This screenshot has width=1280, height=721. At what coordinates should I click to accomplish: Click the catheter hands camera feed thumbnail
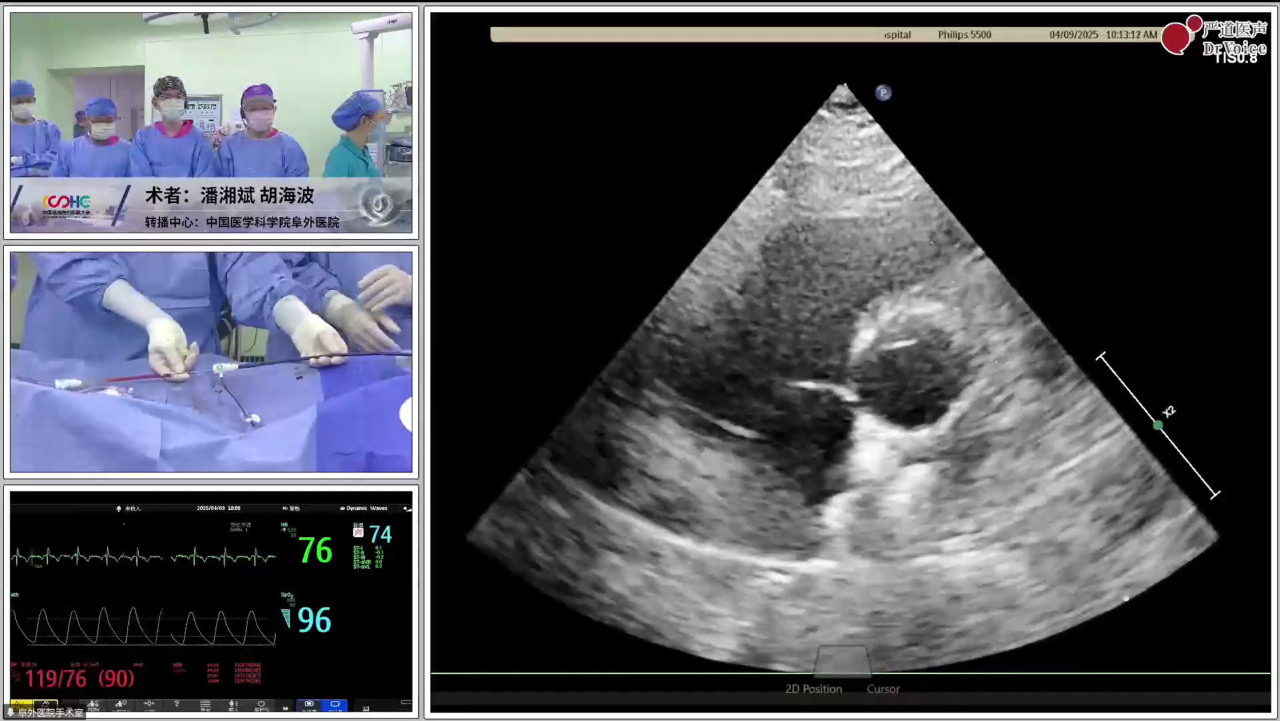tap(211, 361)
